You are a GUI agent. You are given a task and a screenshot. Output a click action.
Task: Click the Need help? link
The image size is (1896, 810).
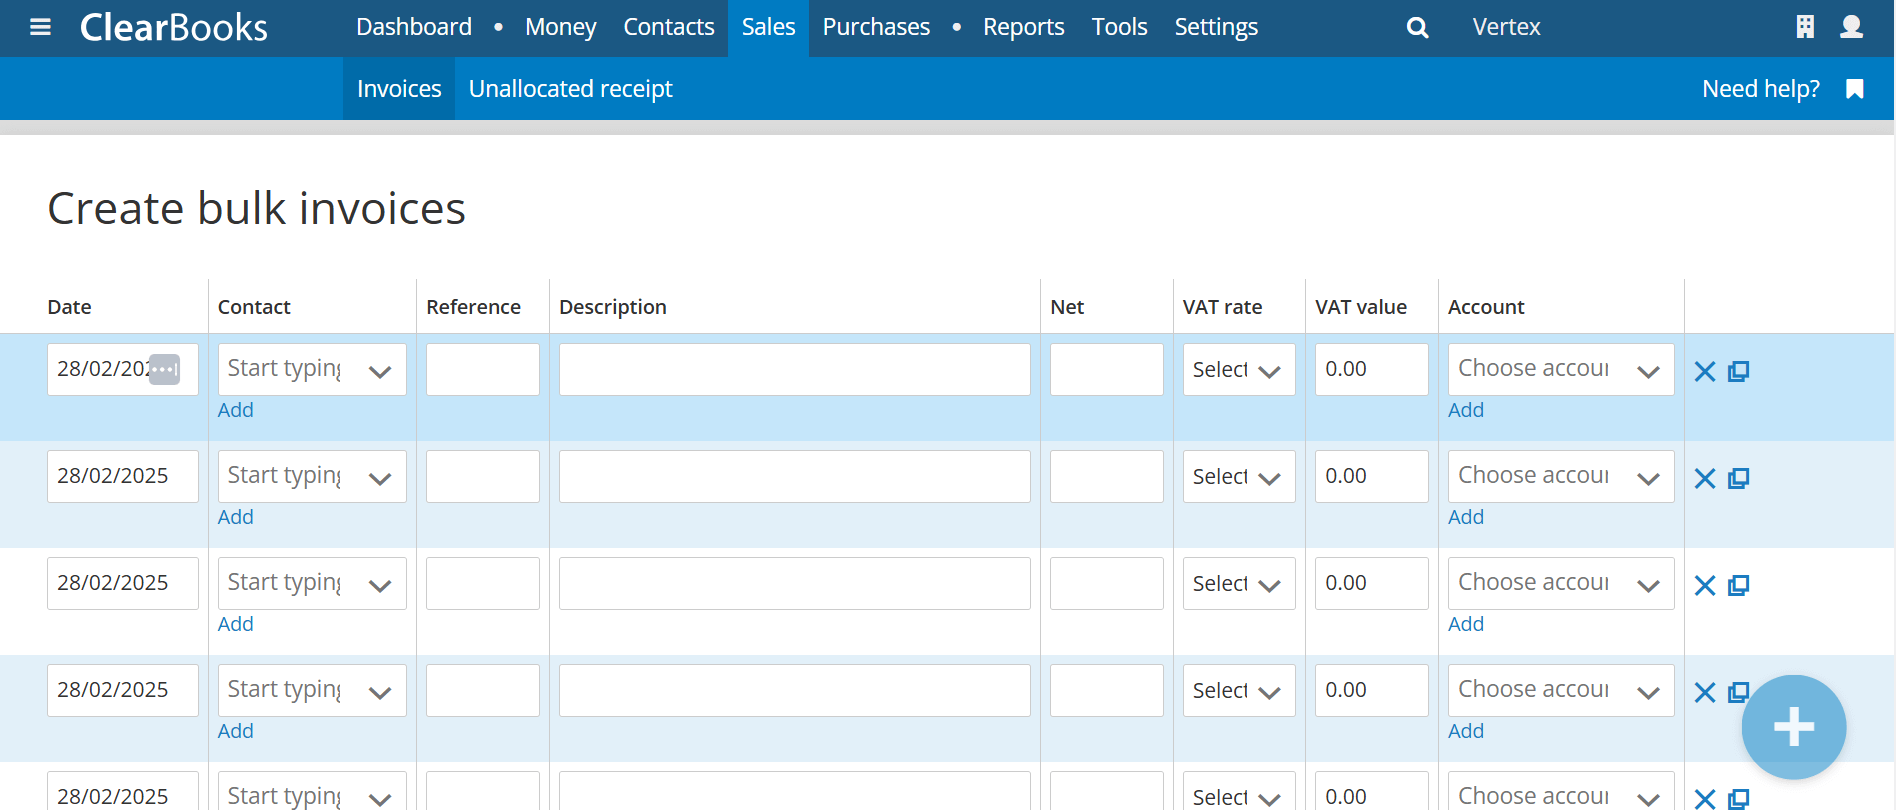pyautogui.click(x=1760, y=89)
